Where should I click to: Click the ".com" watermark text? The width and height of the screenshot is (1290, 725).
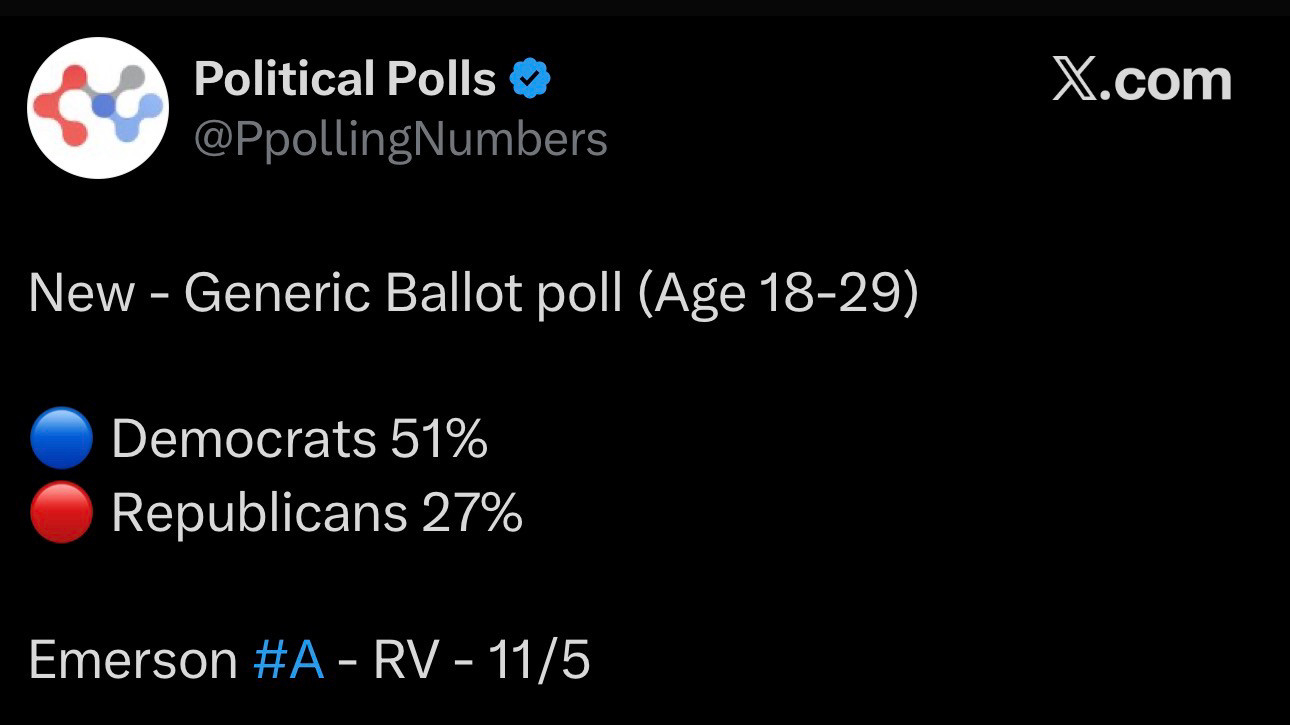coord(1166,80)
